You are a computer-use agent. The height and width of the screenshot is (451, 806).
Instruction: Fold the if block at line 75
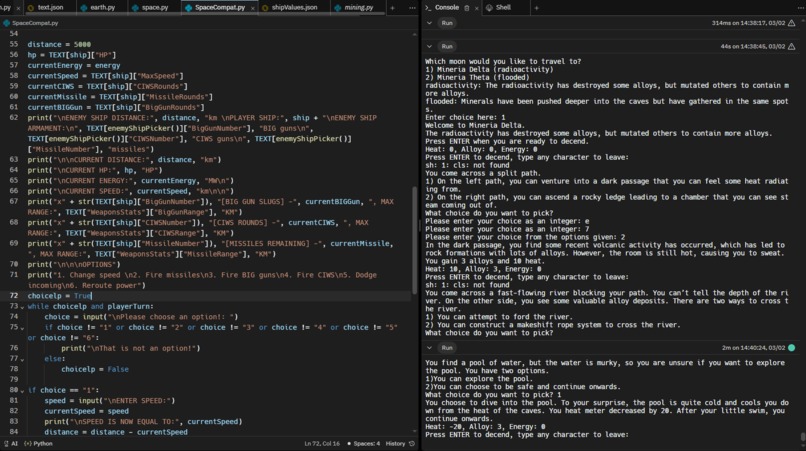click(22, 328)
